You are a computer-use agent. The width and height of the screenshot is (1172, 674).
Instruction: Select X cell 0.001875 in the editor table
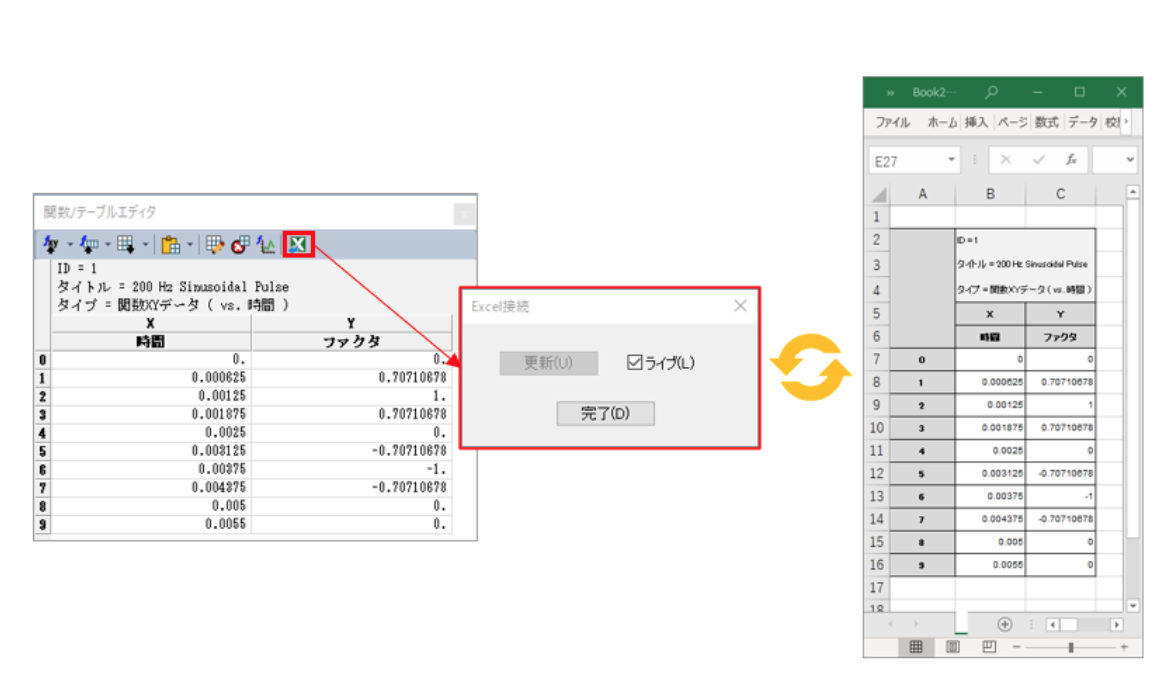151,414
